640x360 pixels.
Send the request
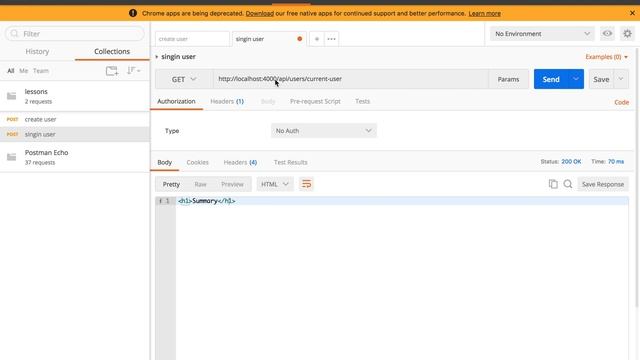[x=551, y=79]
